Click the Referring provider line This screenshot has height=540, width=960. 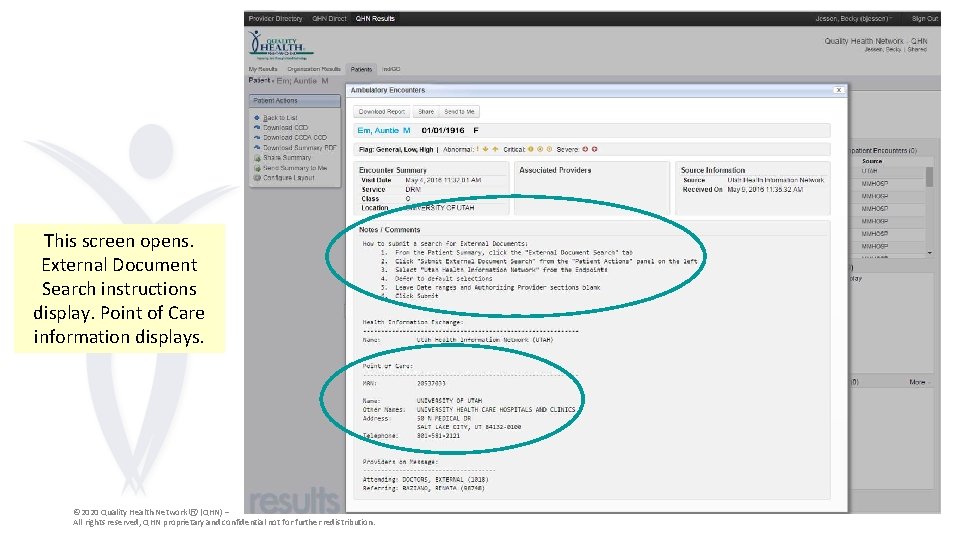click(423, 489)
